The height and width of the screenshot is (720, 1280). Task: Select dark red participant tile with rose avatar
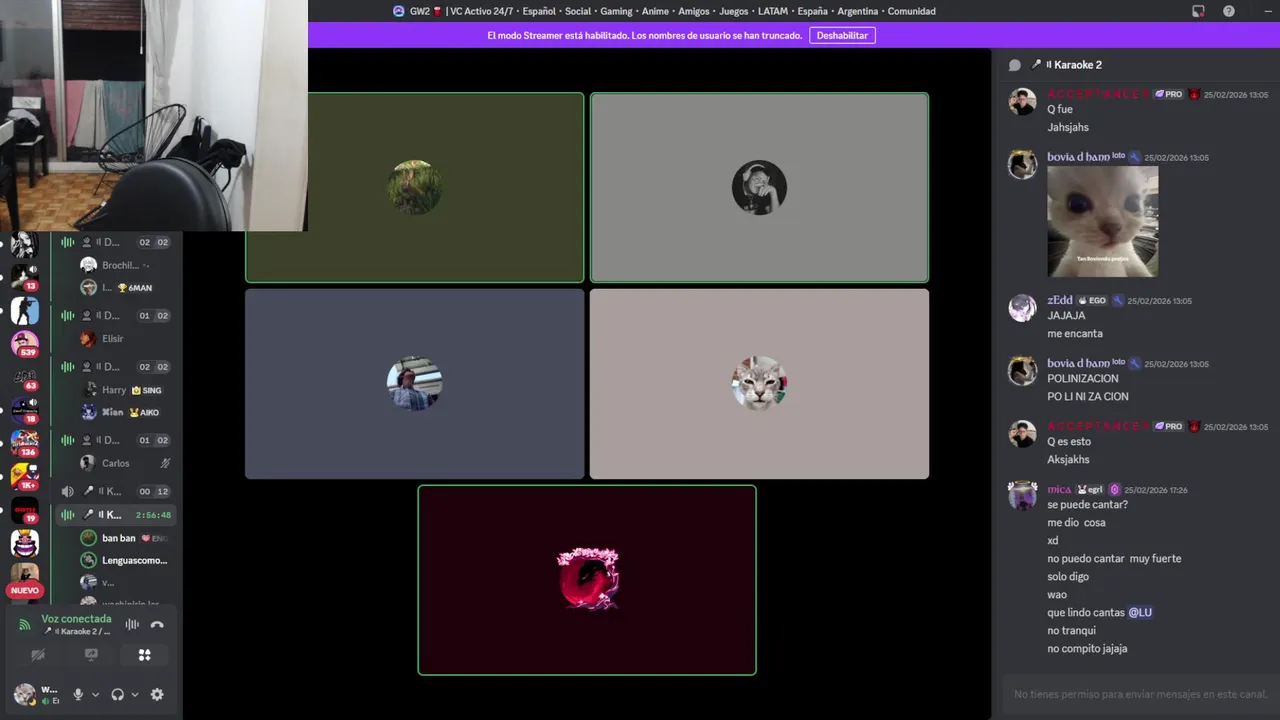coord(587,580)
